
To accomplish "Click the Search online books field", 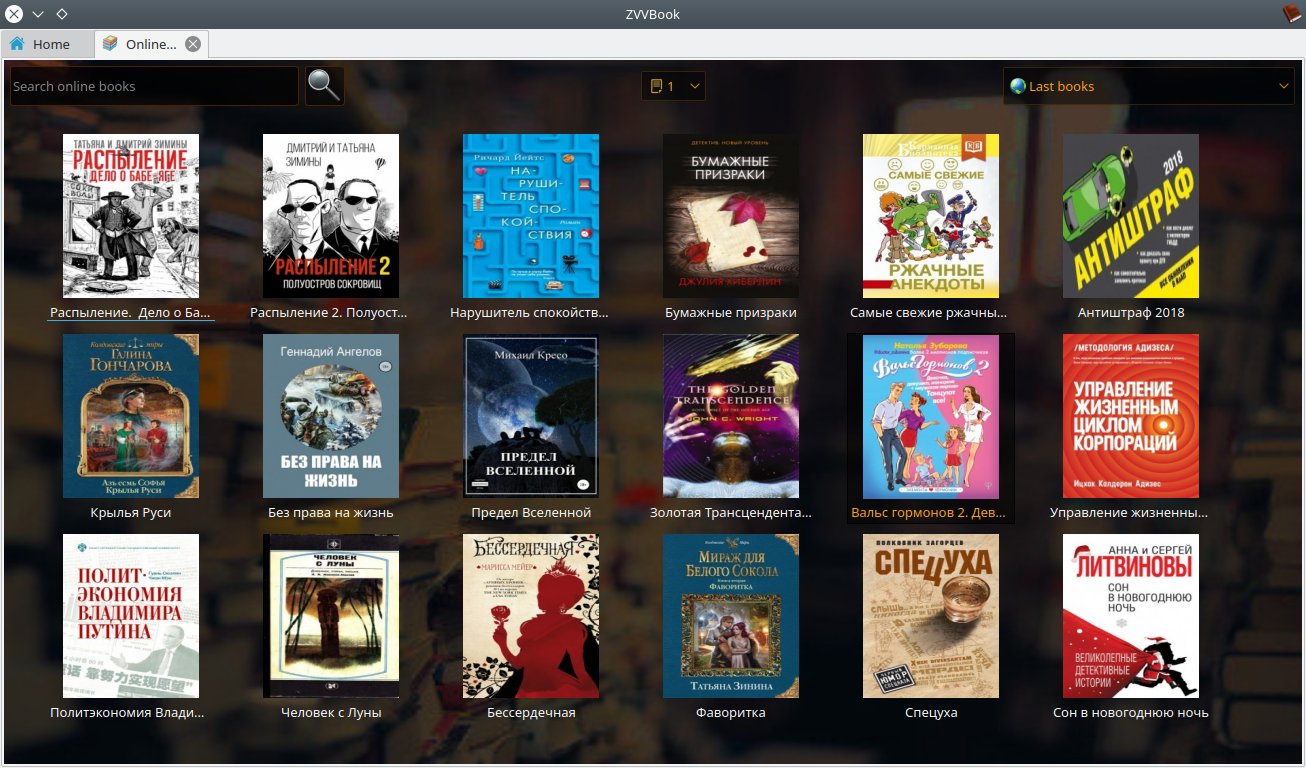I will (154, 86).
